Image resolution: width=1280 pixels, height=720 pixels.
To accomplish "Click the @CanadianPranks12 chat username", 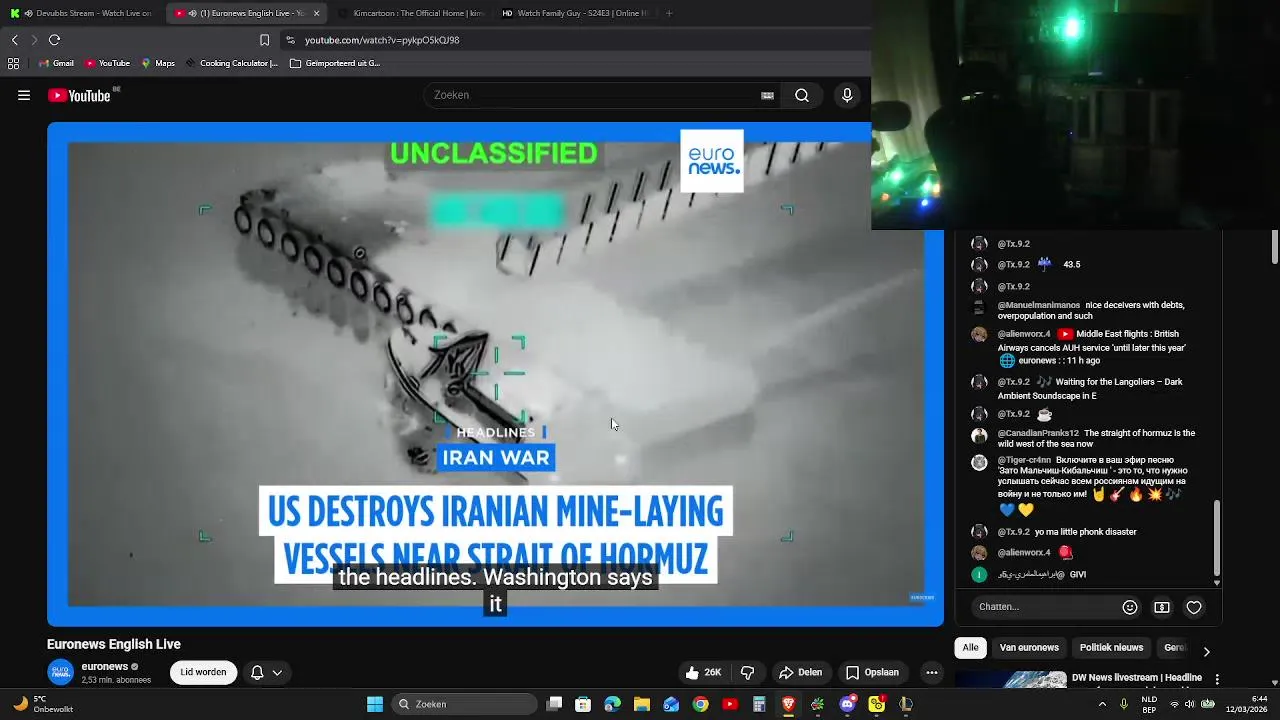I will 1038,433.
